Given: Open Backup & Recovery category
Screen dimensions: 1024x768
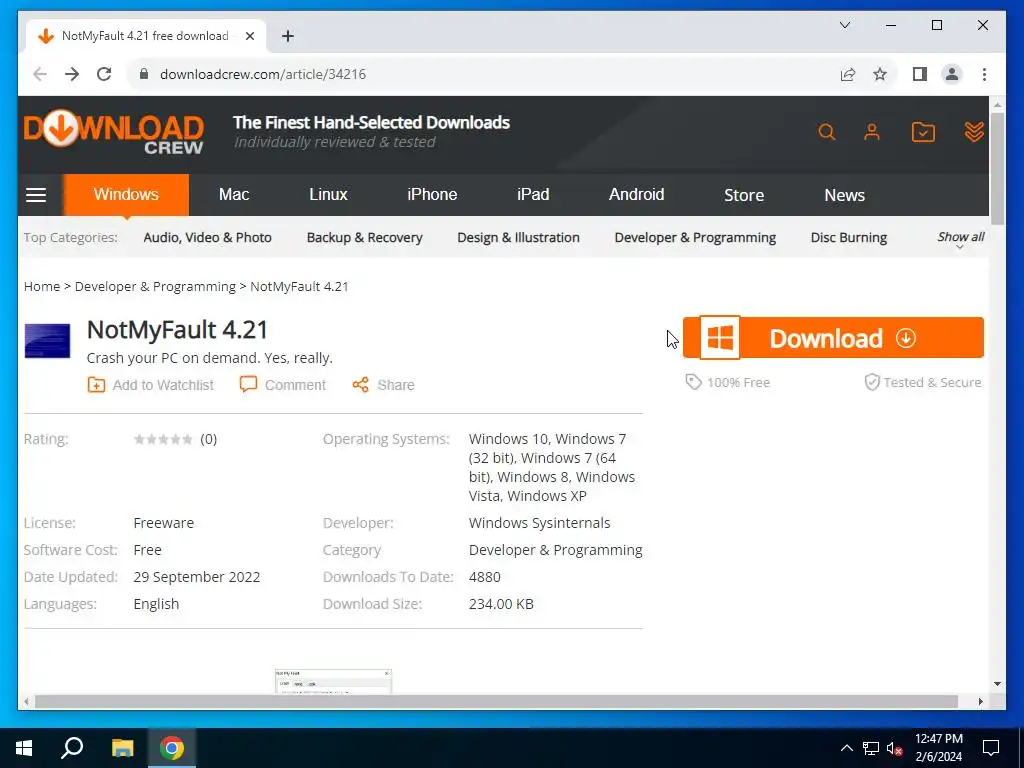Looking at the screenshot, I should coord(364,238).
